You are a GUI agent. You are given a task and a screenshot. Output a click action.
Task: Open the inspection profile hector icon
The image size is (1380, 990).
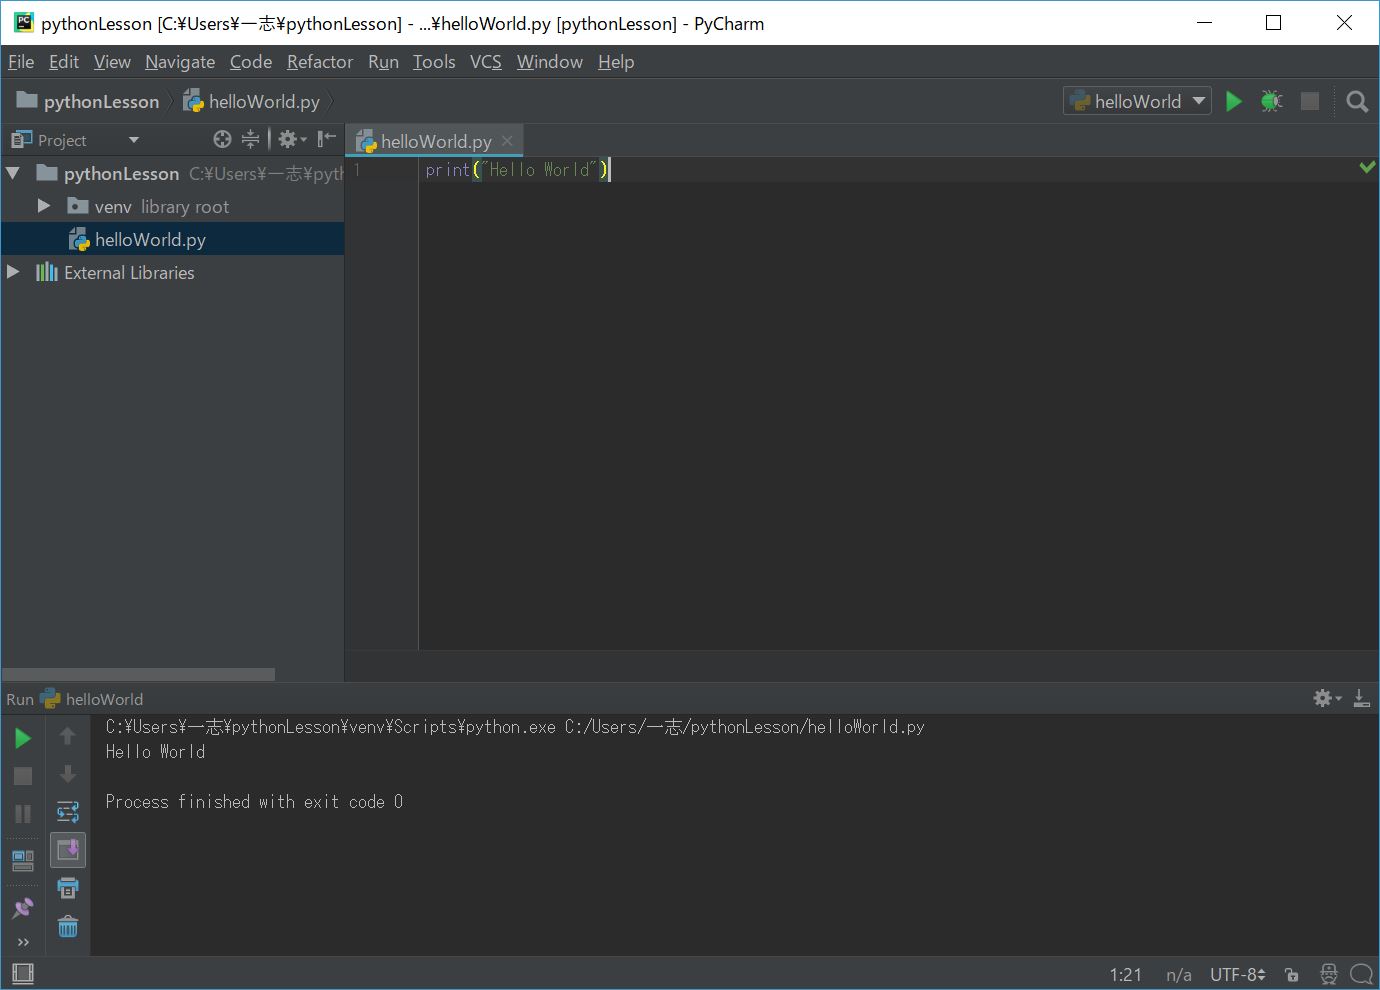(x=1329, y=974)
